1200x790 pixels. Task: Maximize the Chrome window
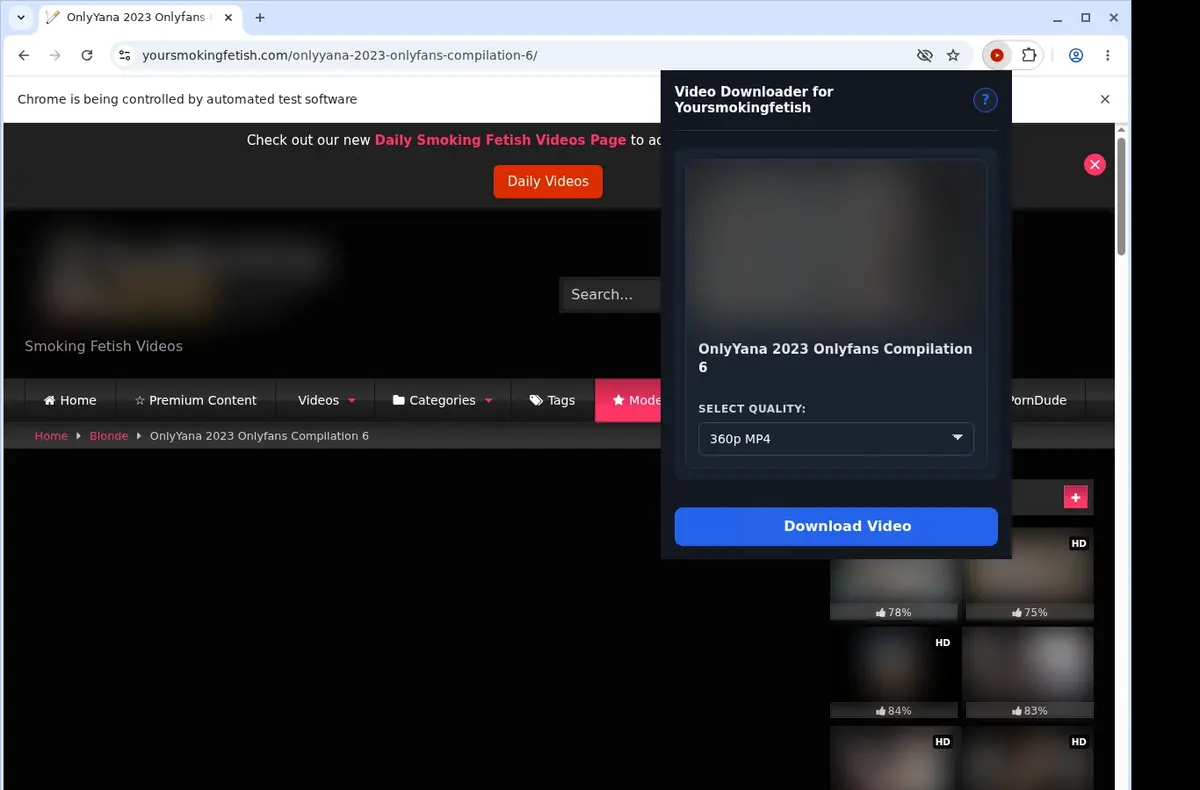click(x=1086, y=17)
